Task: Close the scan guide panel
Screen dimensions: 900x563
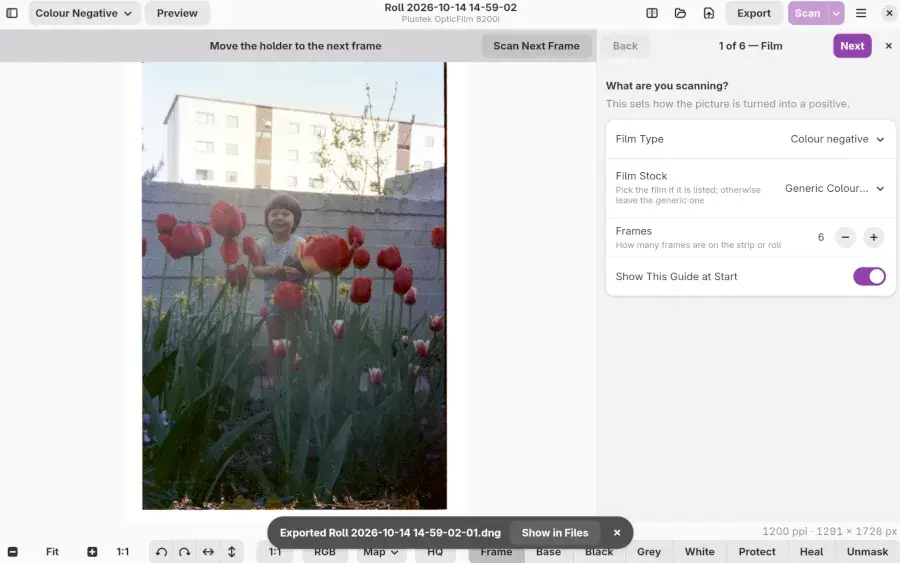Action: [x=889, y=46]
